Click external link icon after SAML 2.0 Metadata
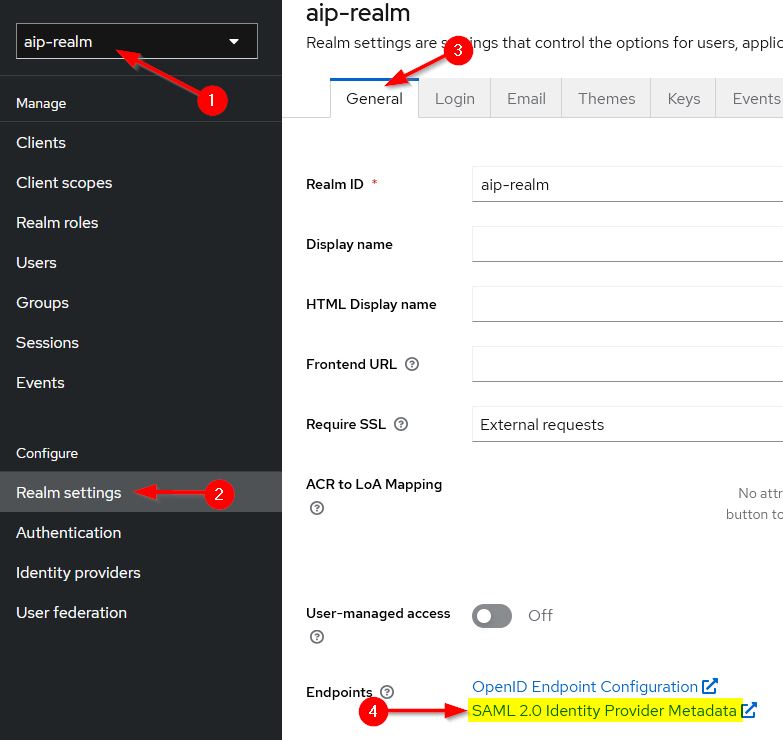783x740 pixels. tap(748, 711)
